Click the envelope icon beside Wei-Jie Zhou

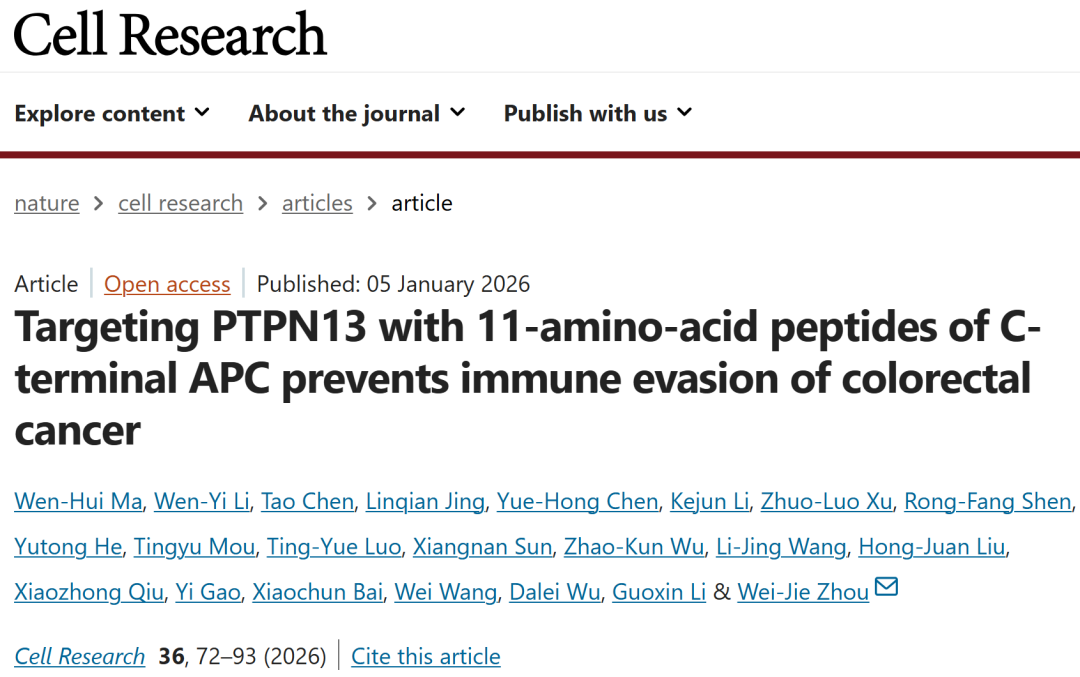886,588
